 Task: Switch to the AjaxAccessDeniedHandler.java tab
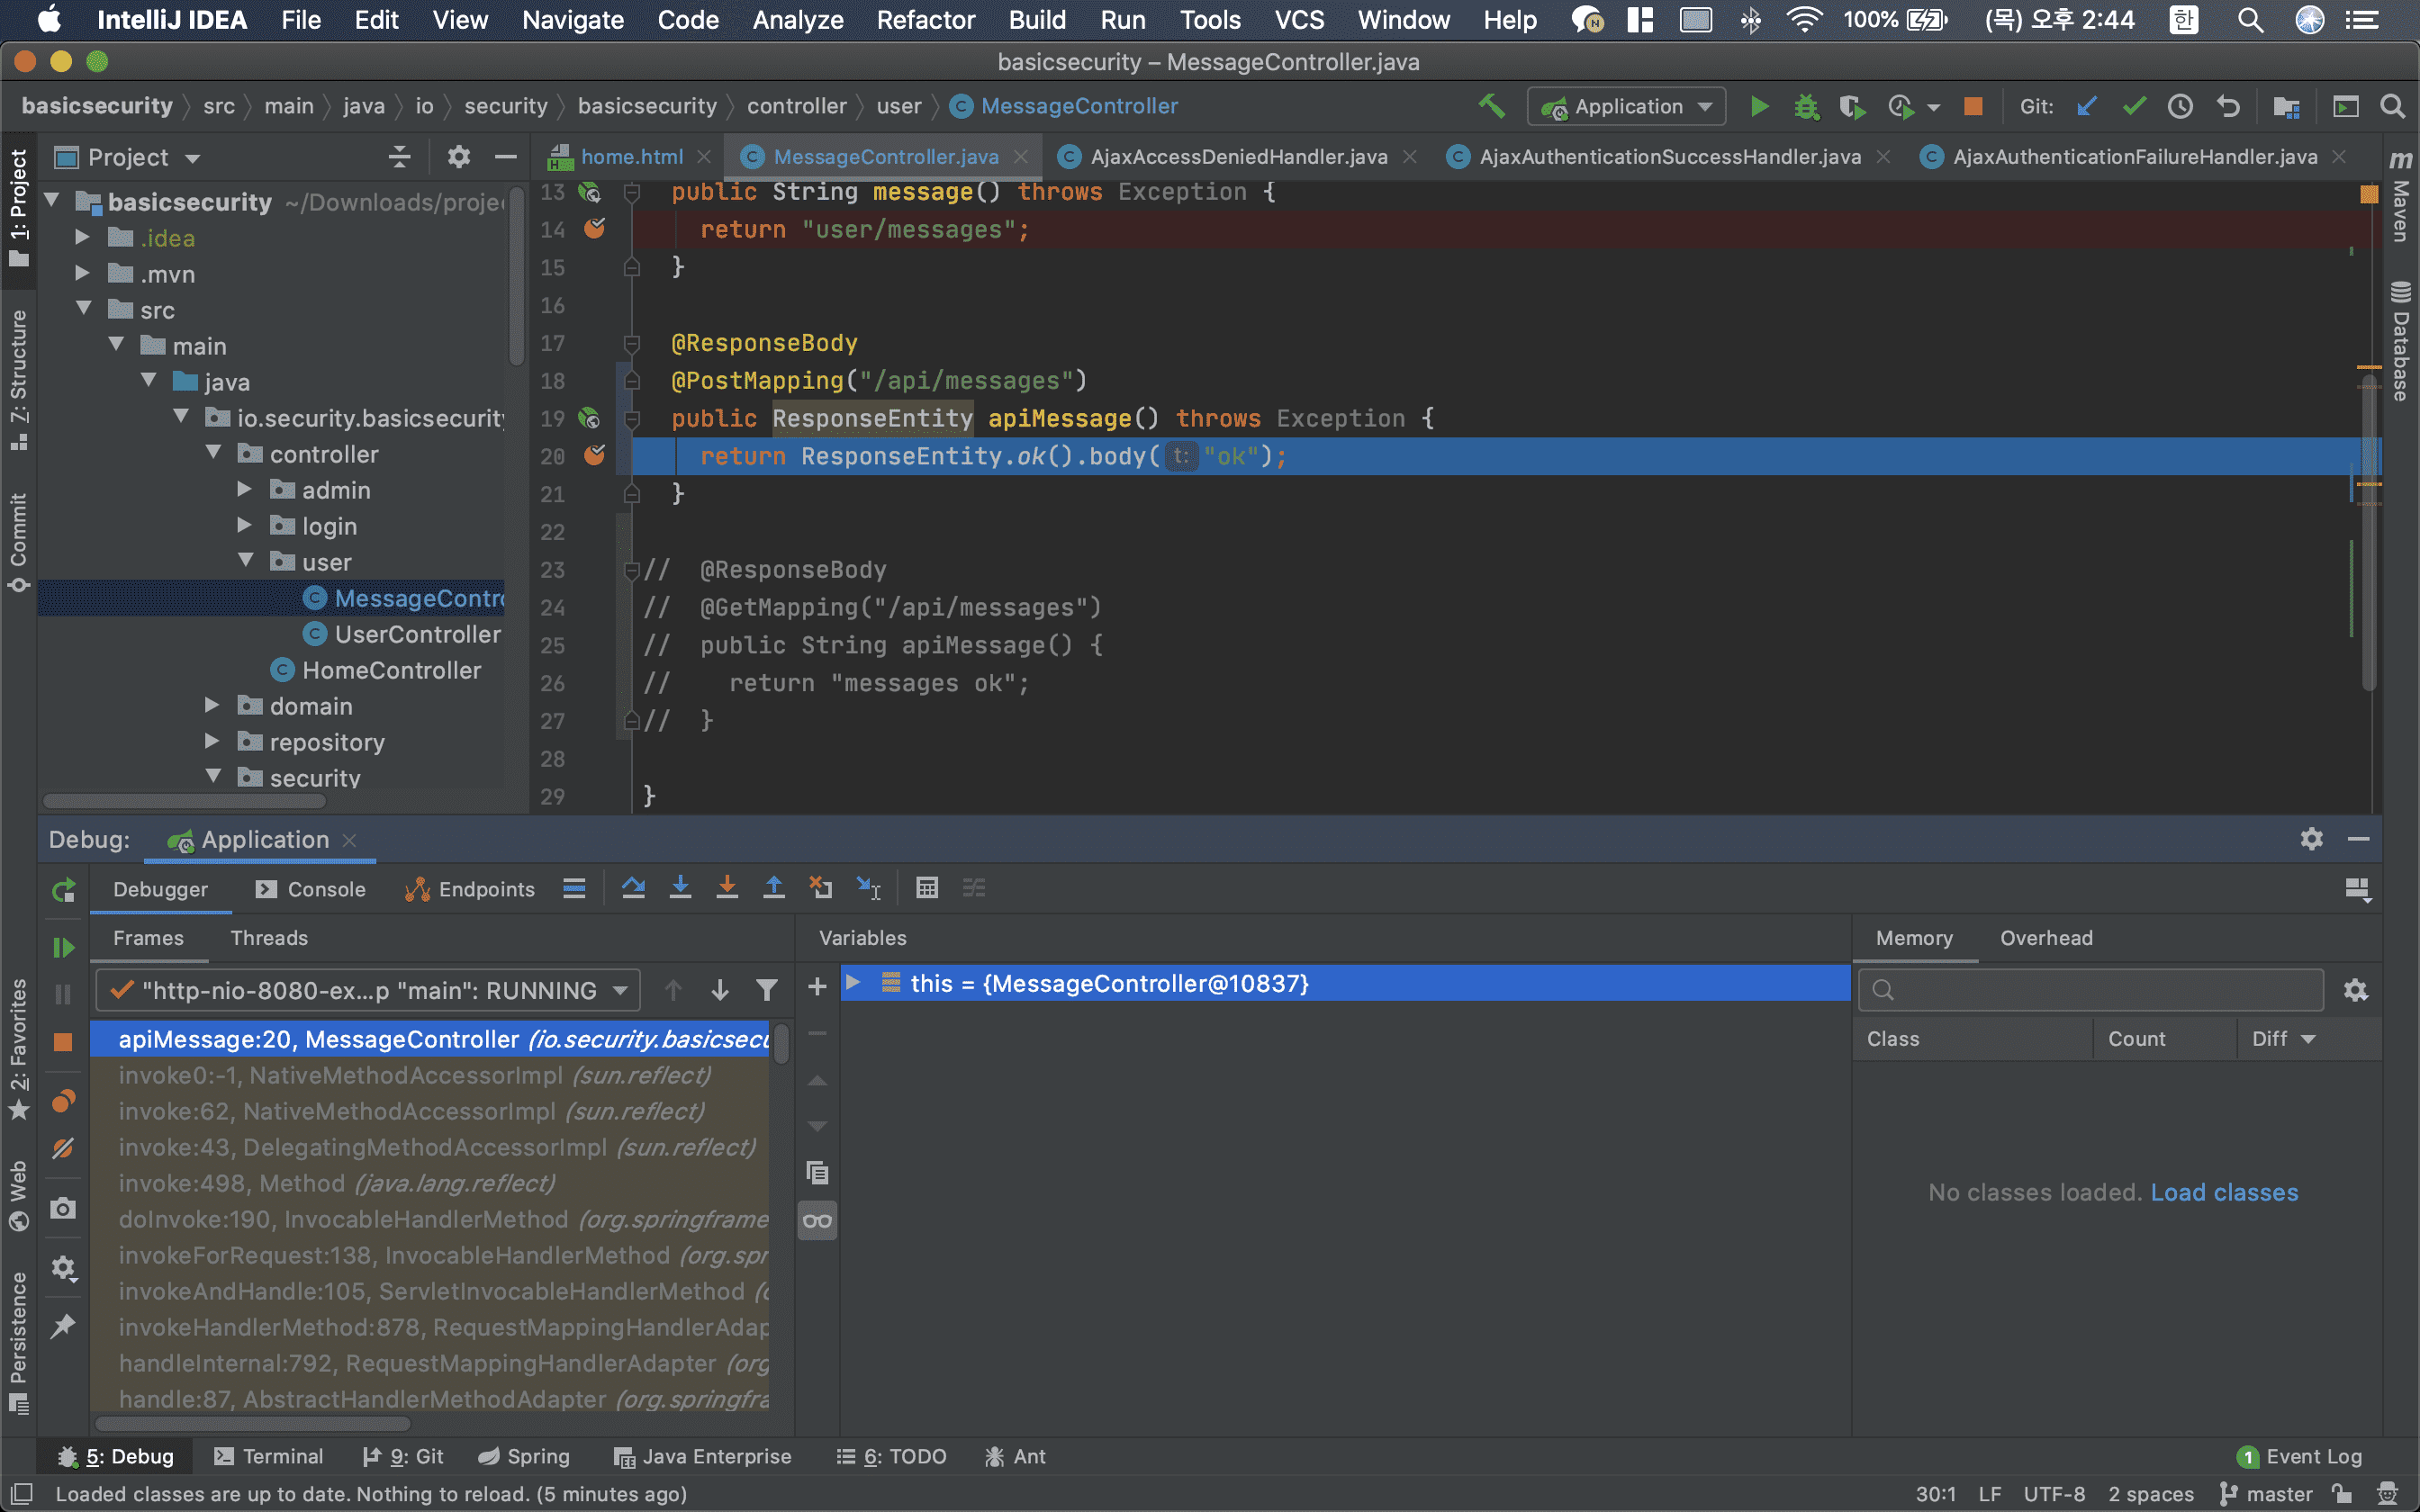click(x=1237, y=157)
